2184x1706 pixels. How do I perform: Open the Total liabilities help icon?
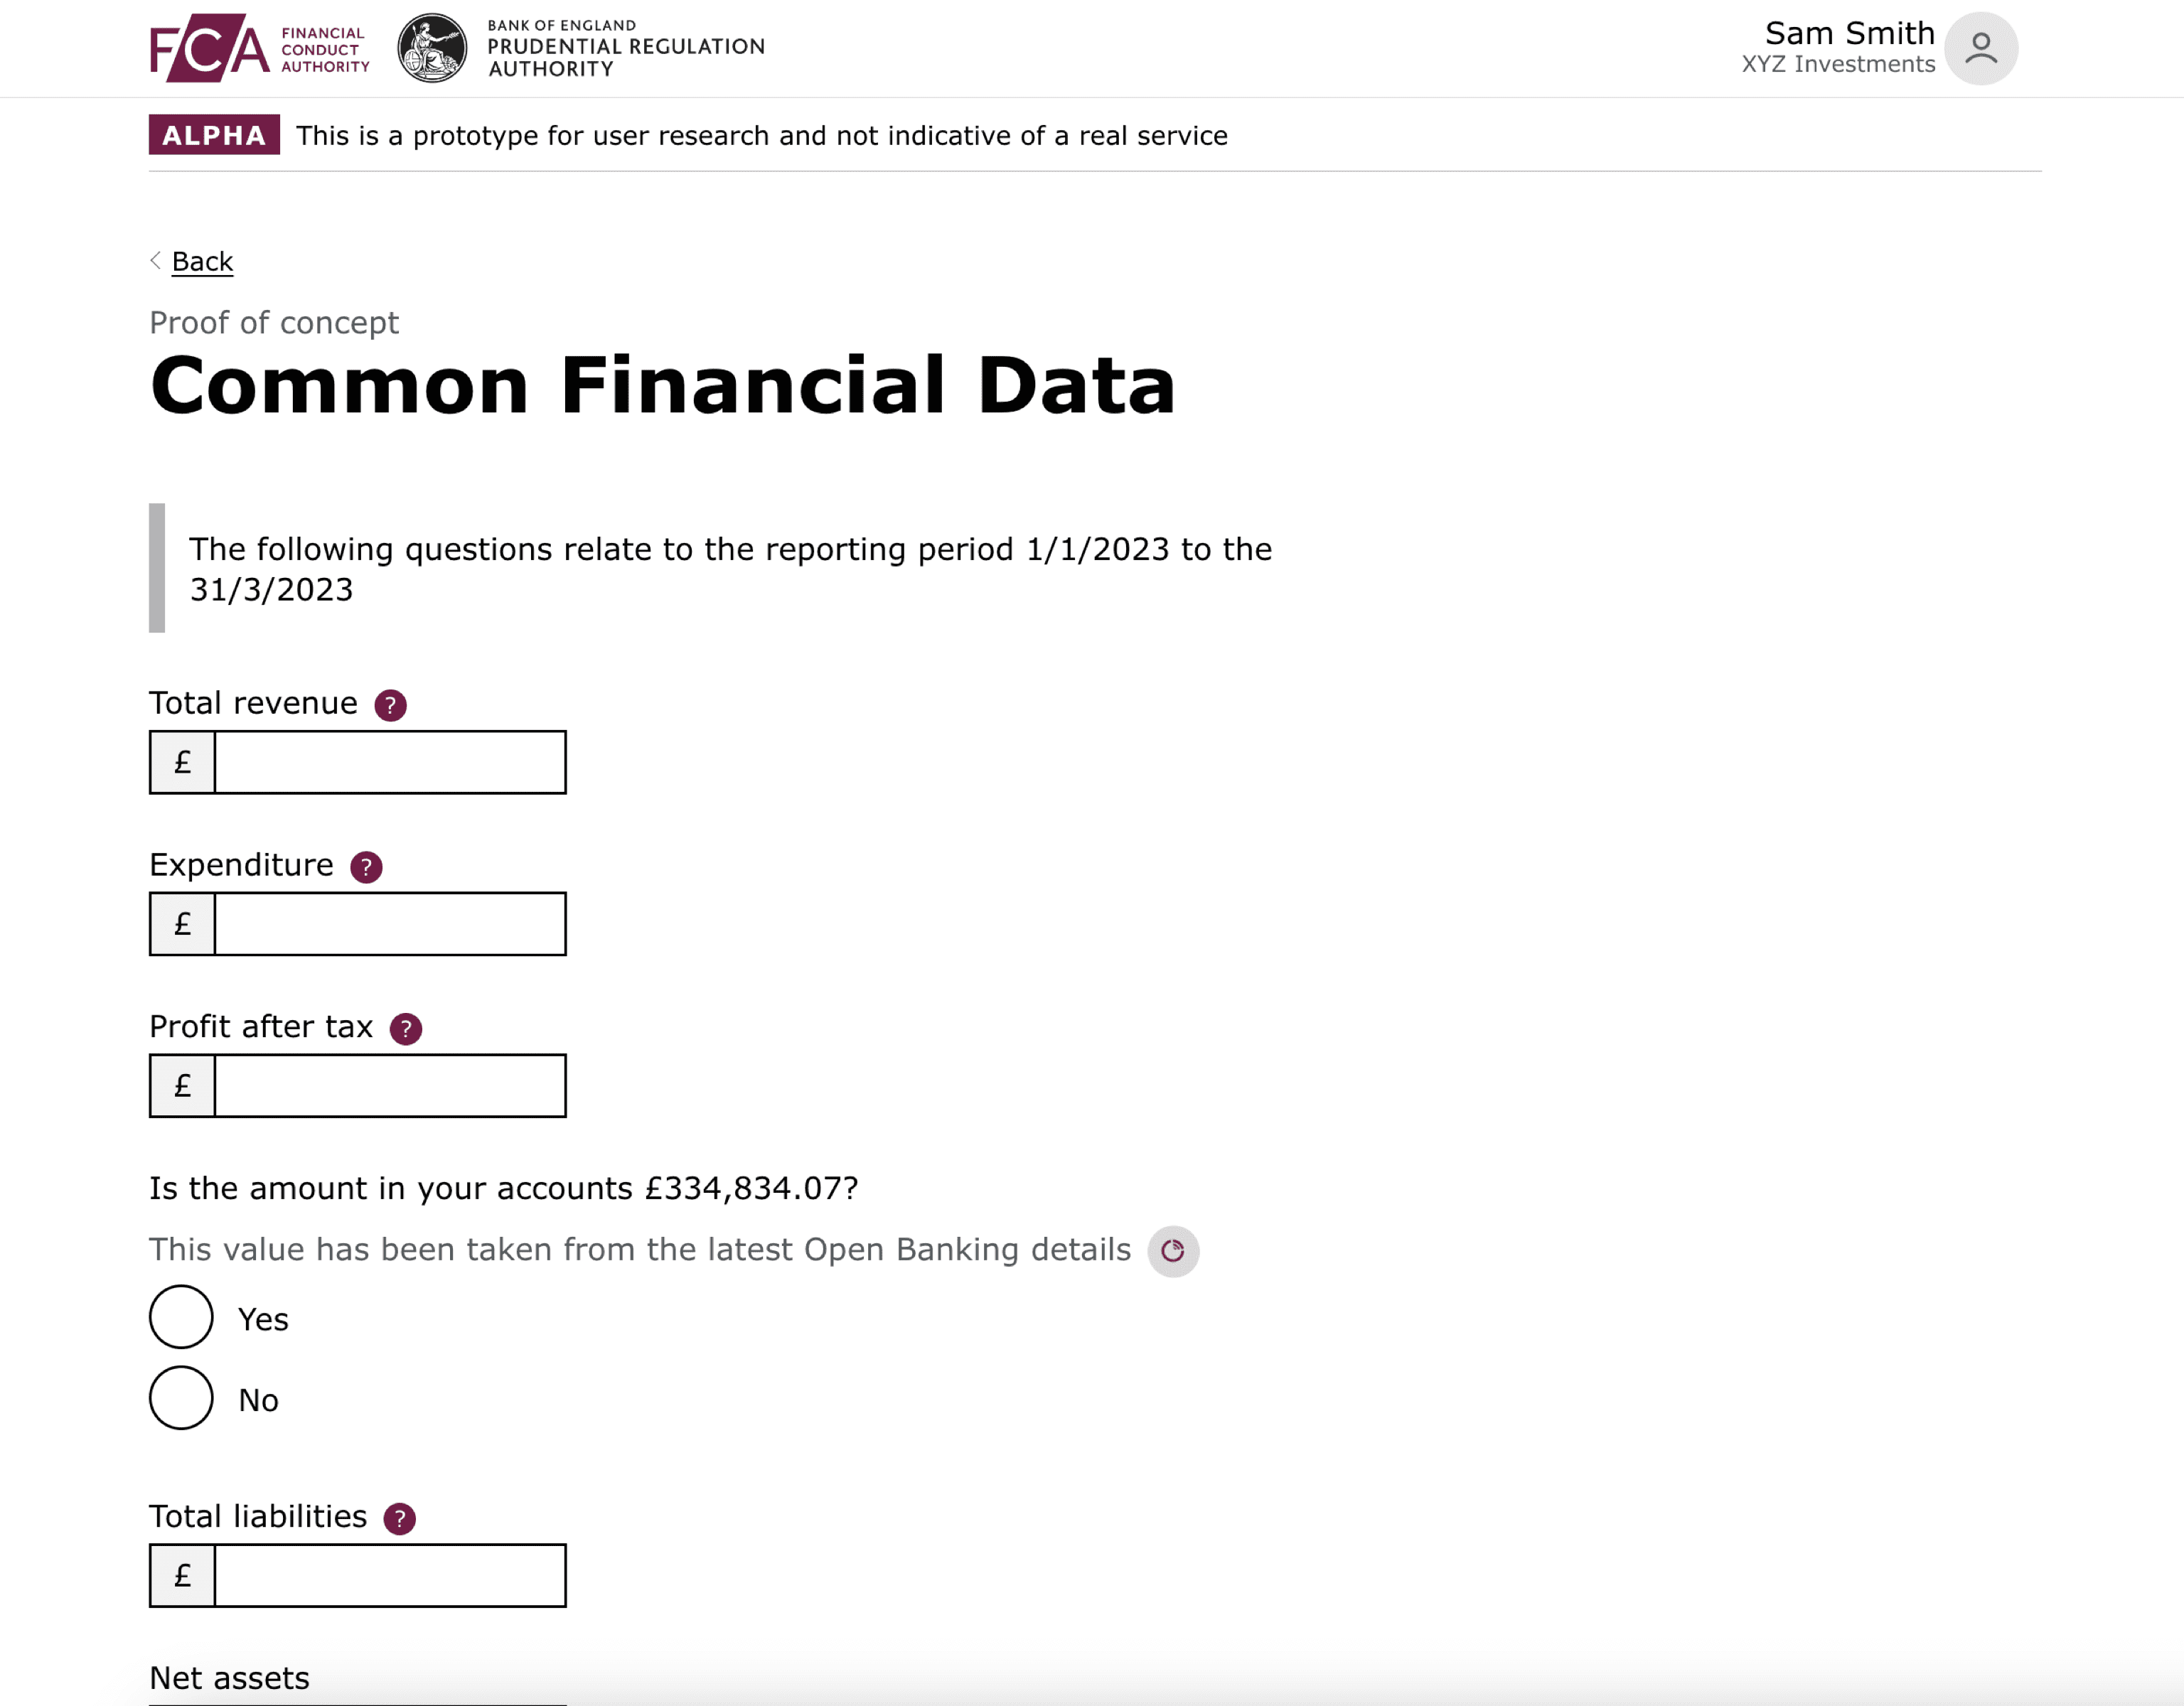[399, 1518]
